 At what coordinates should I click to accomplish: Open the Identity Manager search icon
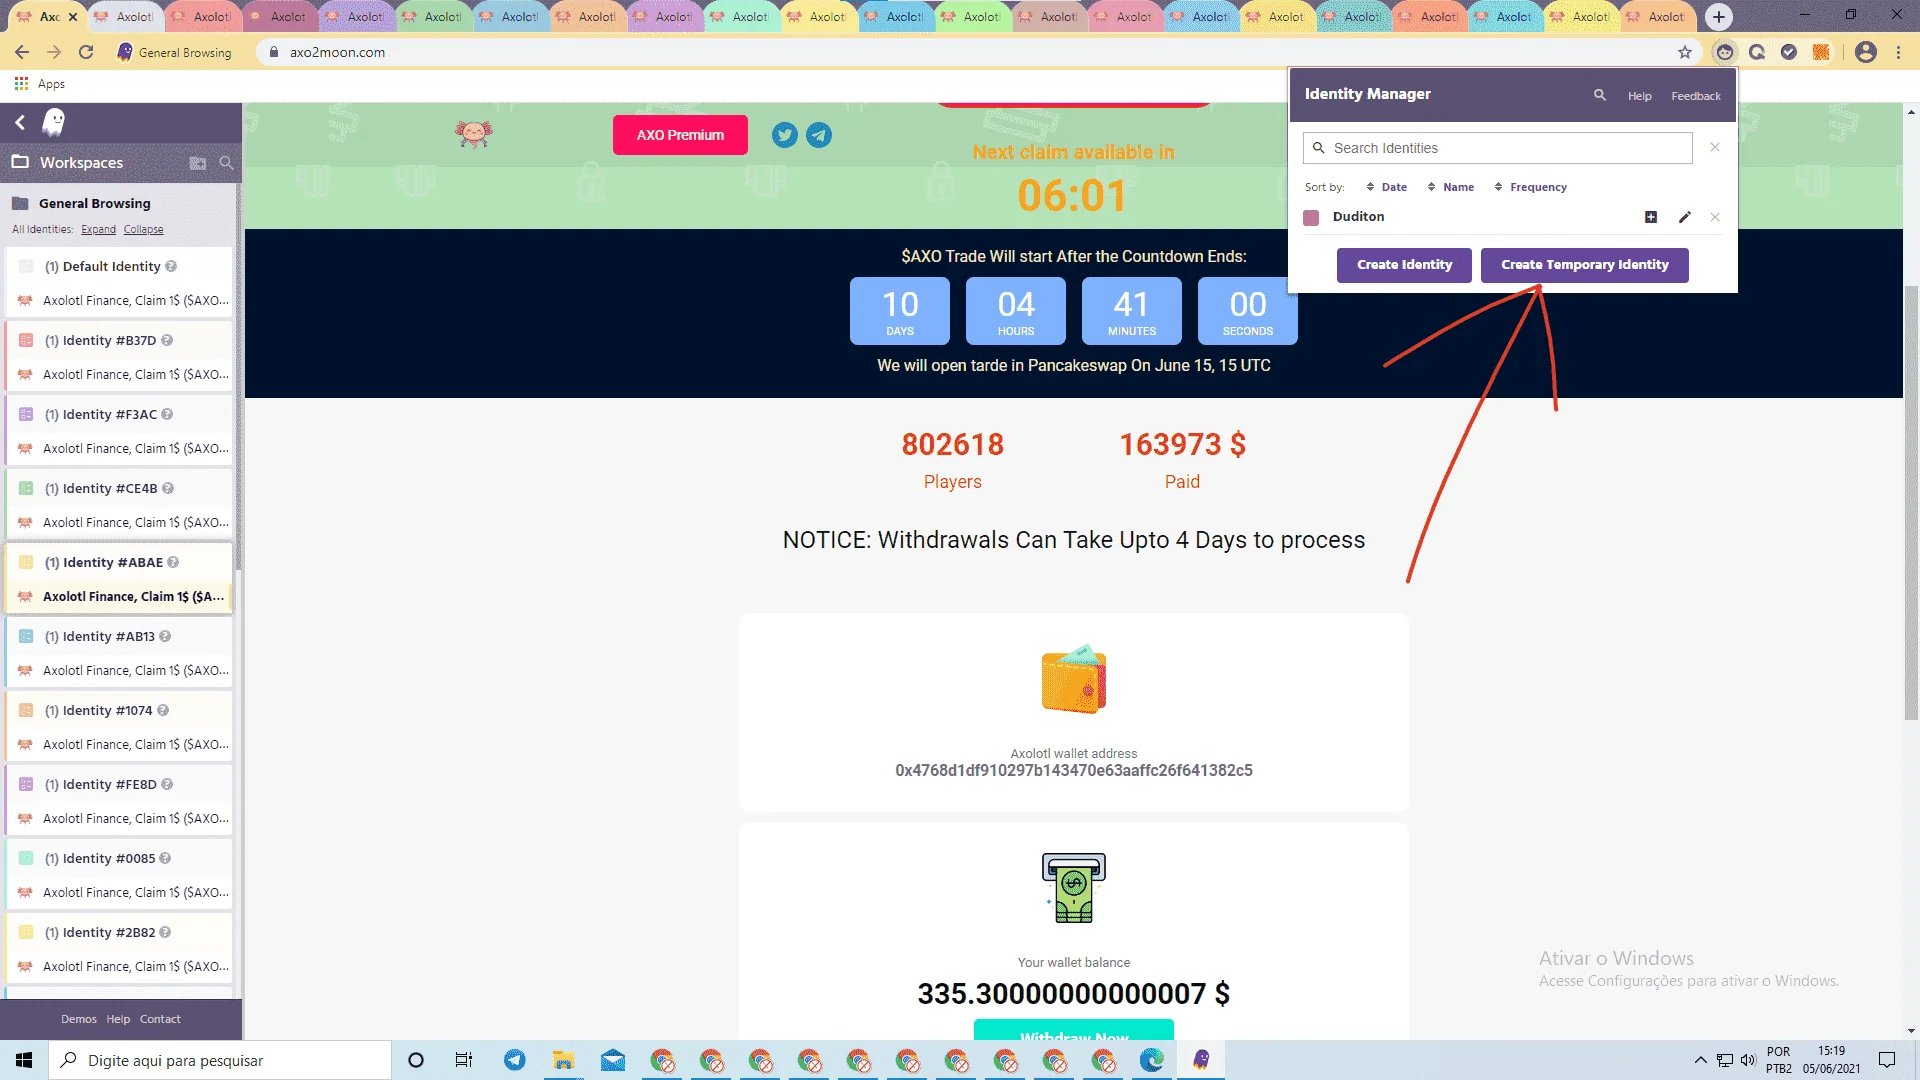coord(1600,95)
